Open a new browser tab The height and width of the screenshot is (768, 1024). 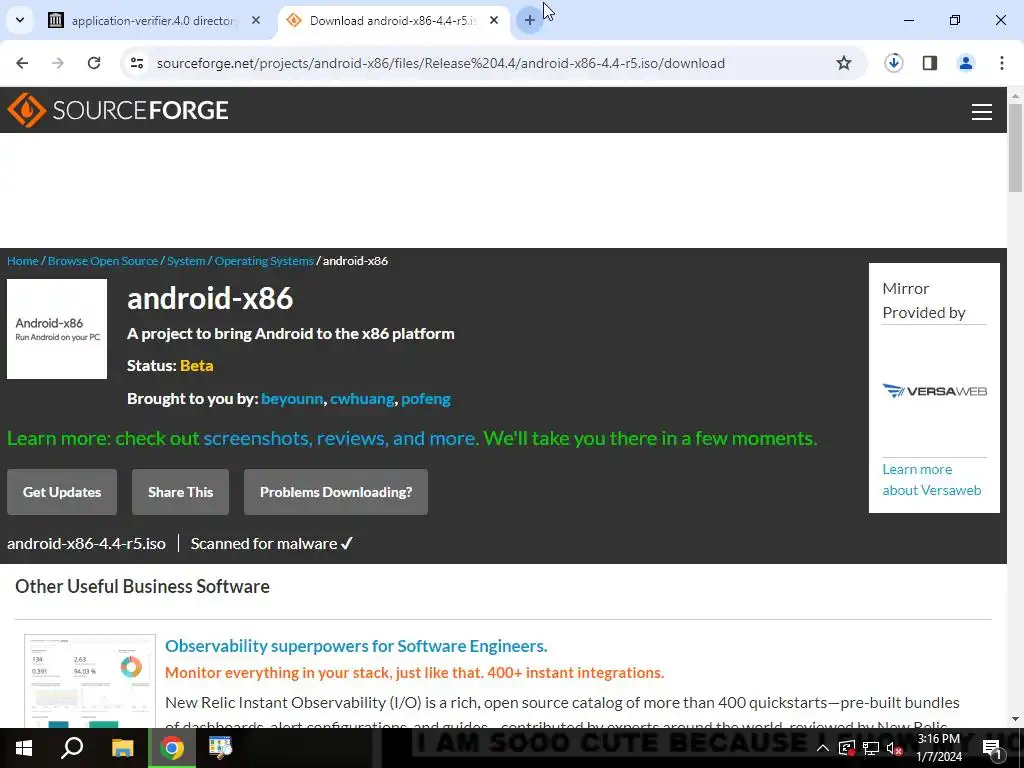click(530, 20)
